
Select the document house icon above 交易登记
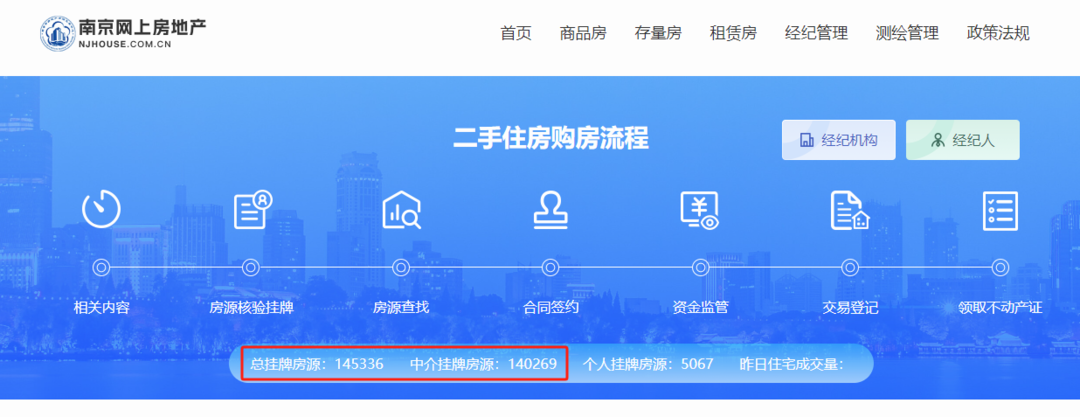[850, 210]
